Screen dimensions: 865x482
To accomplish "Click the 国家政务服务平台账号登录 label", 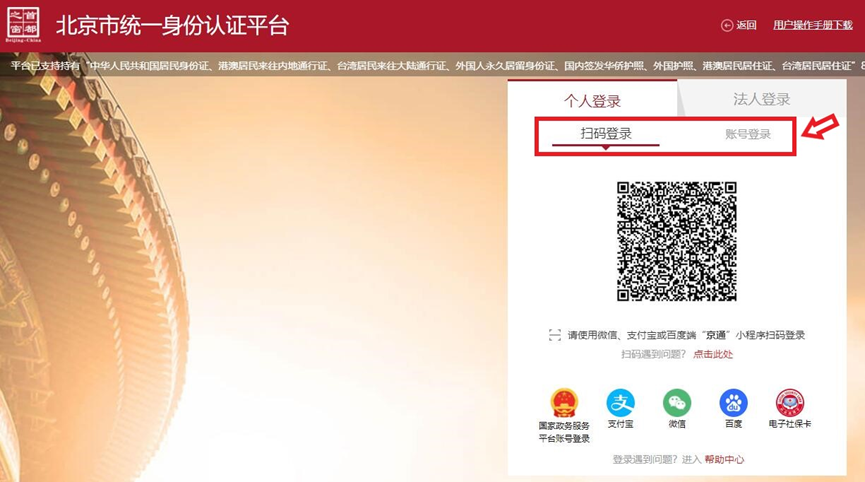I will pos(564,432).
